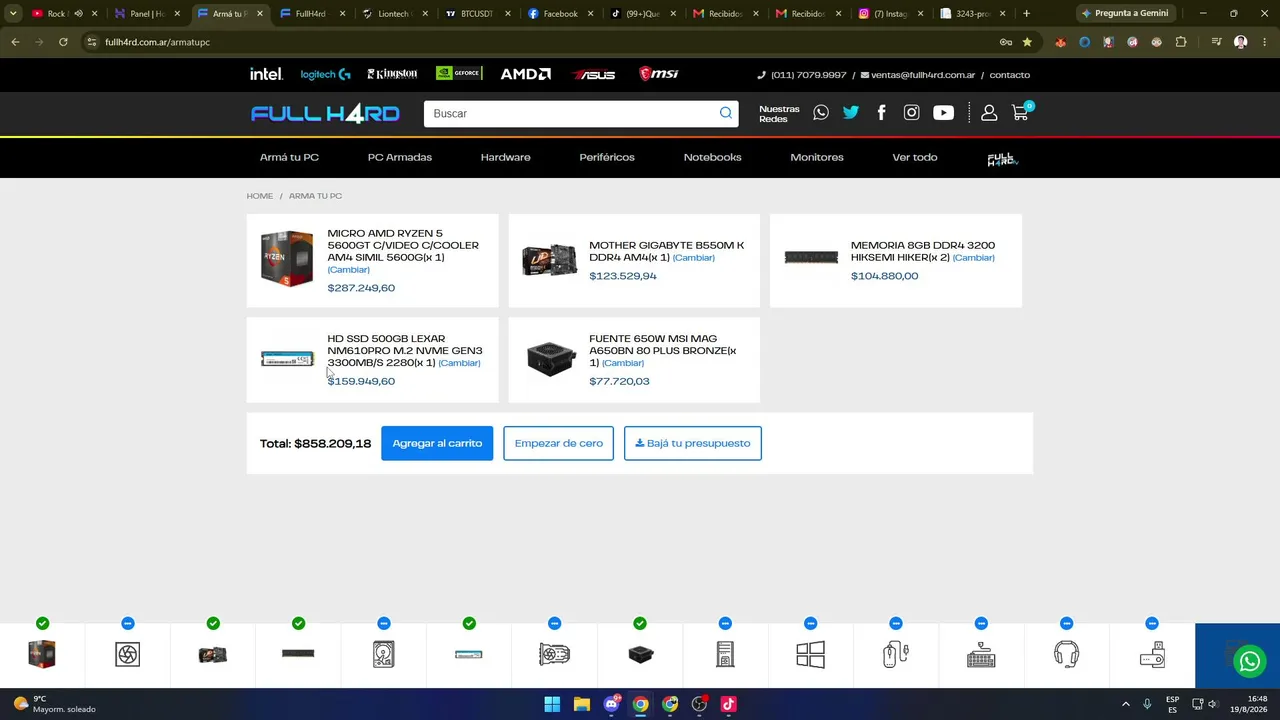This screenshot has width=1280, height=720.
Task: Open the Notebooks menu
Action: [712, 157]
